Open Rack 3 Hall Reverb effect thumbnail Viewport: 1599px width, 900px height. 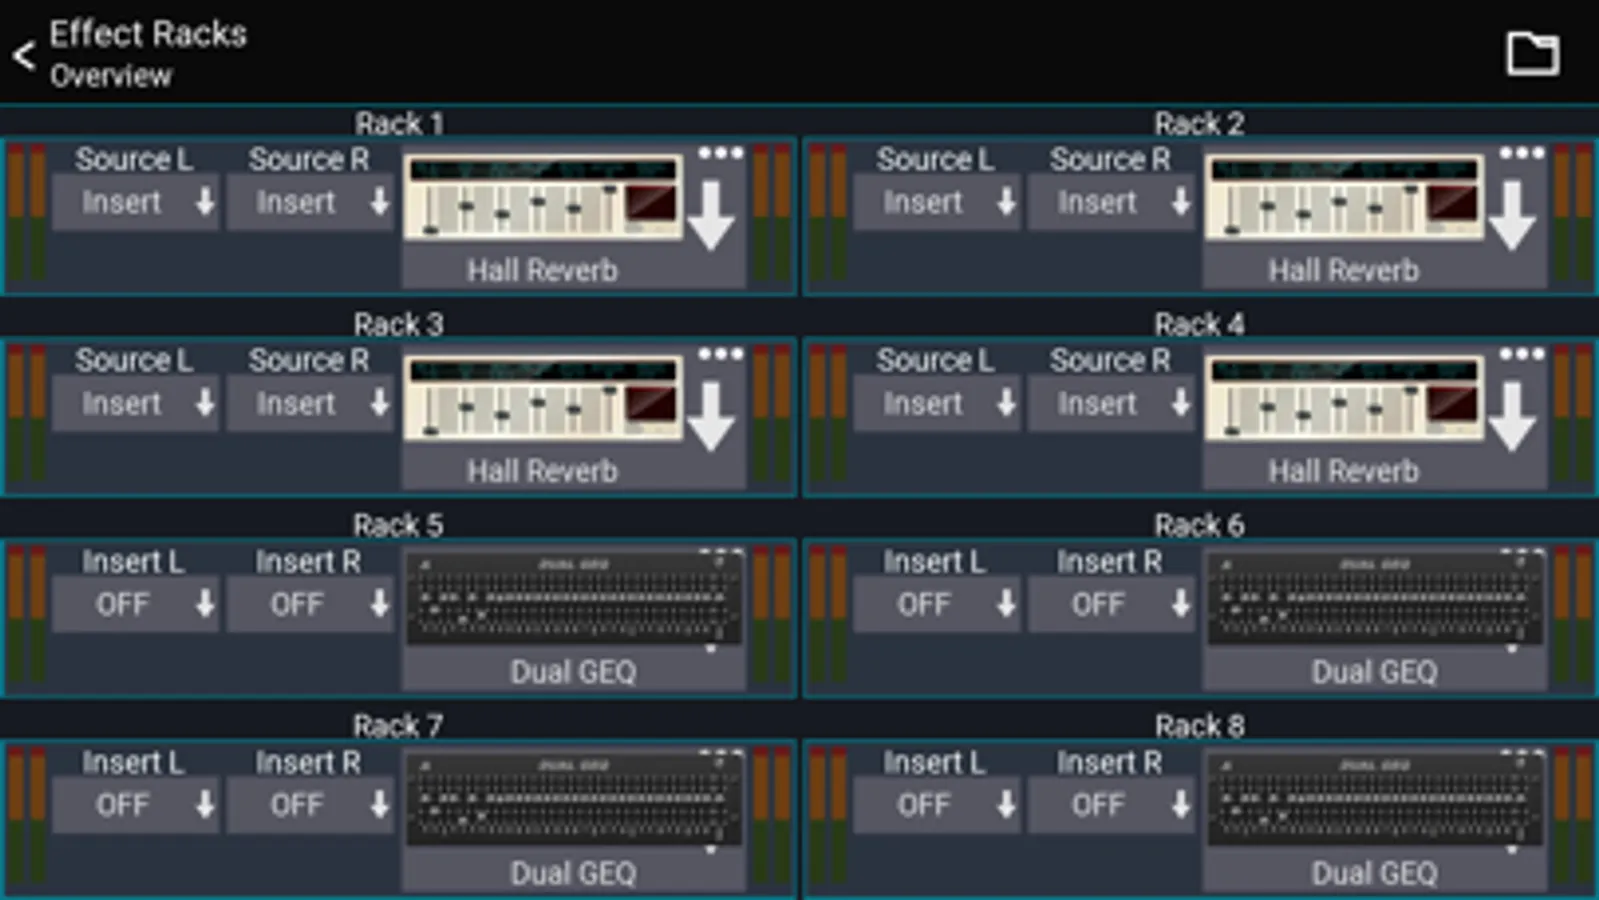click(x=543, y=397)
